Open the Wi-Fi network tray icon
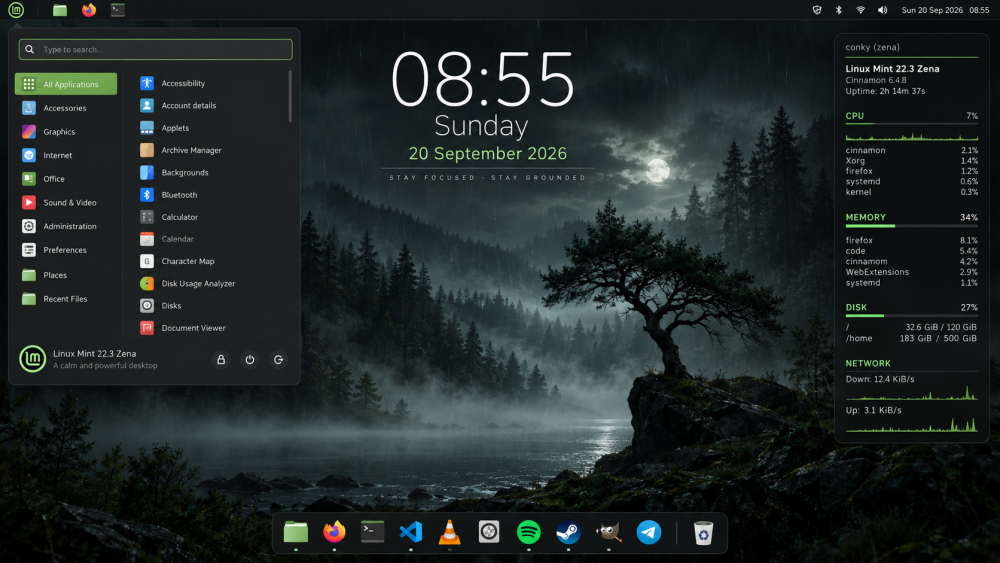 tap(860, 10)
